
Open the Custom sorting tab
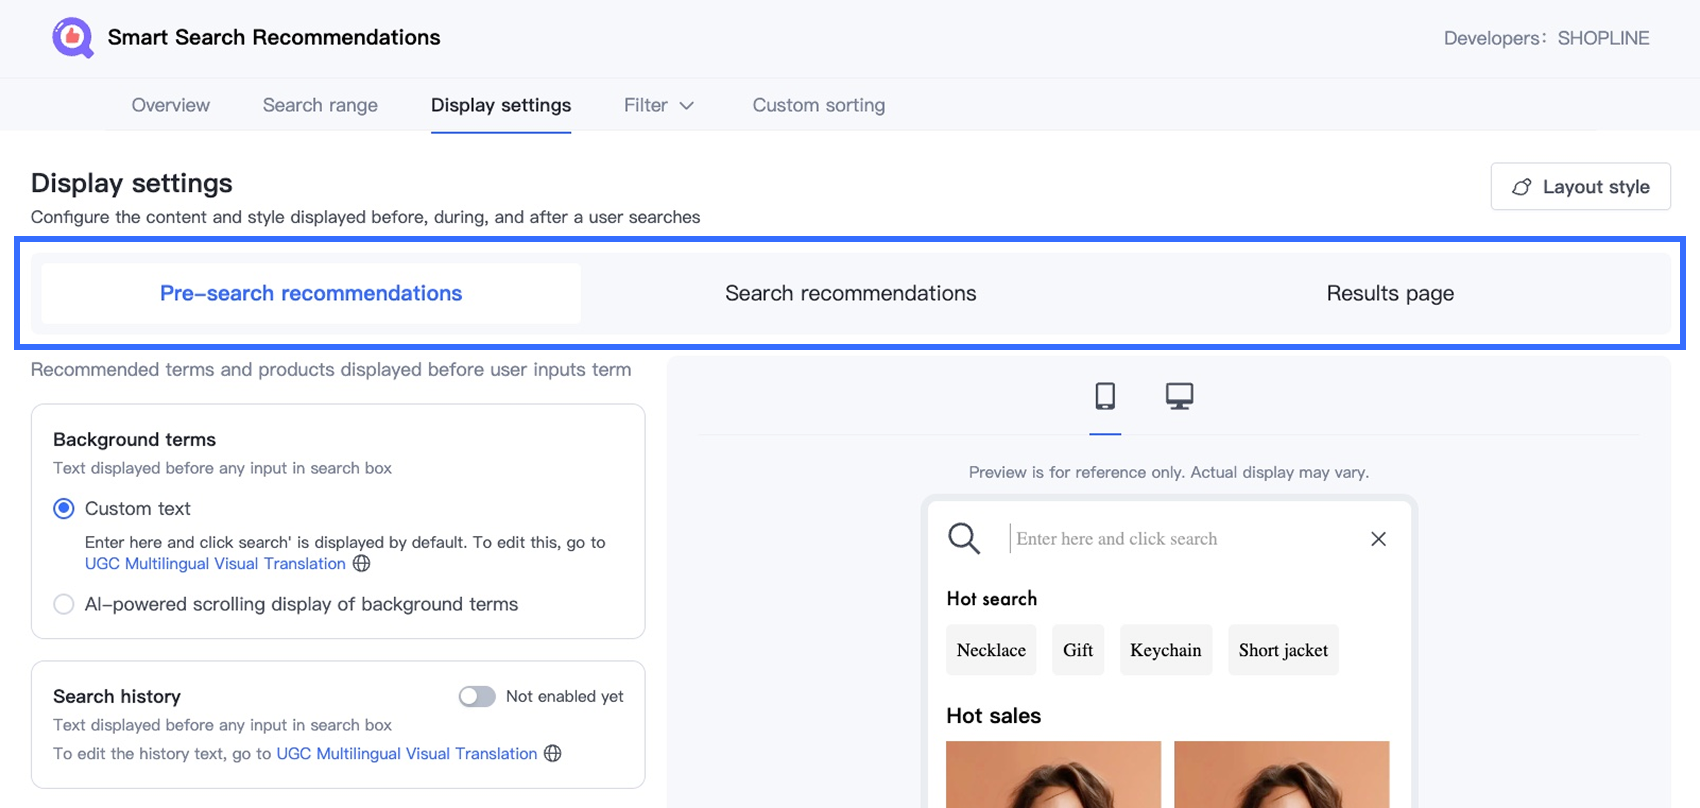tap(818, 105)
